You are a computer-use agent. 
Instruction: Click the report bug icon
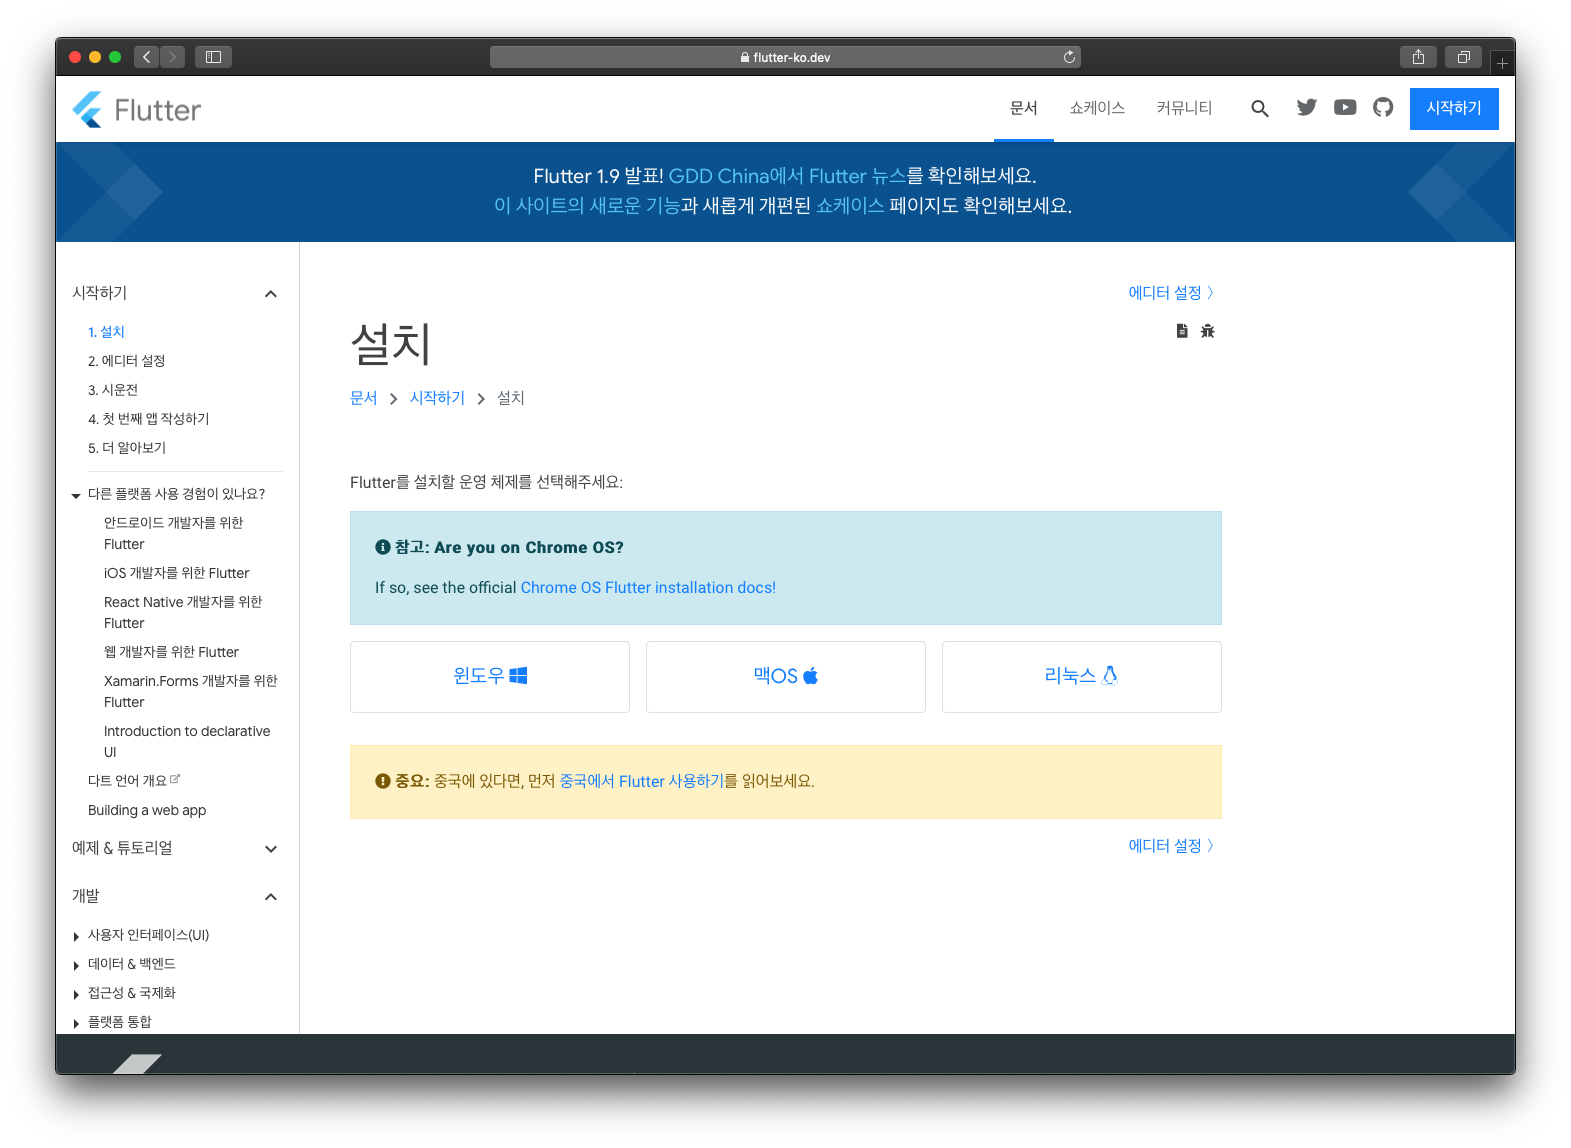1208,331
